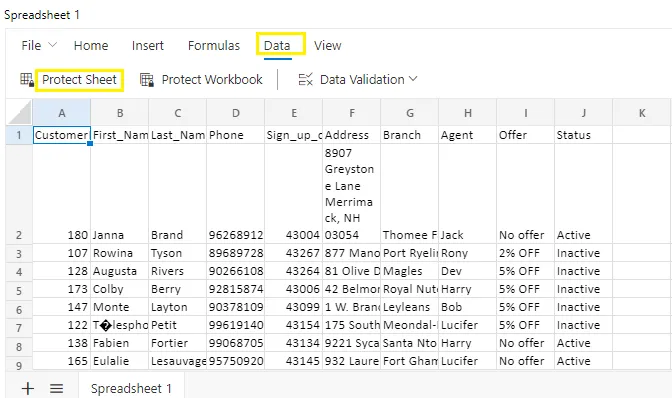
Task: Select the cell containing Augusta
Action: (x=120, y=271)
